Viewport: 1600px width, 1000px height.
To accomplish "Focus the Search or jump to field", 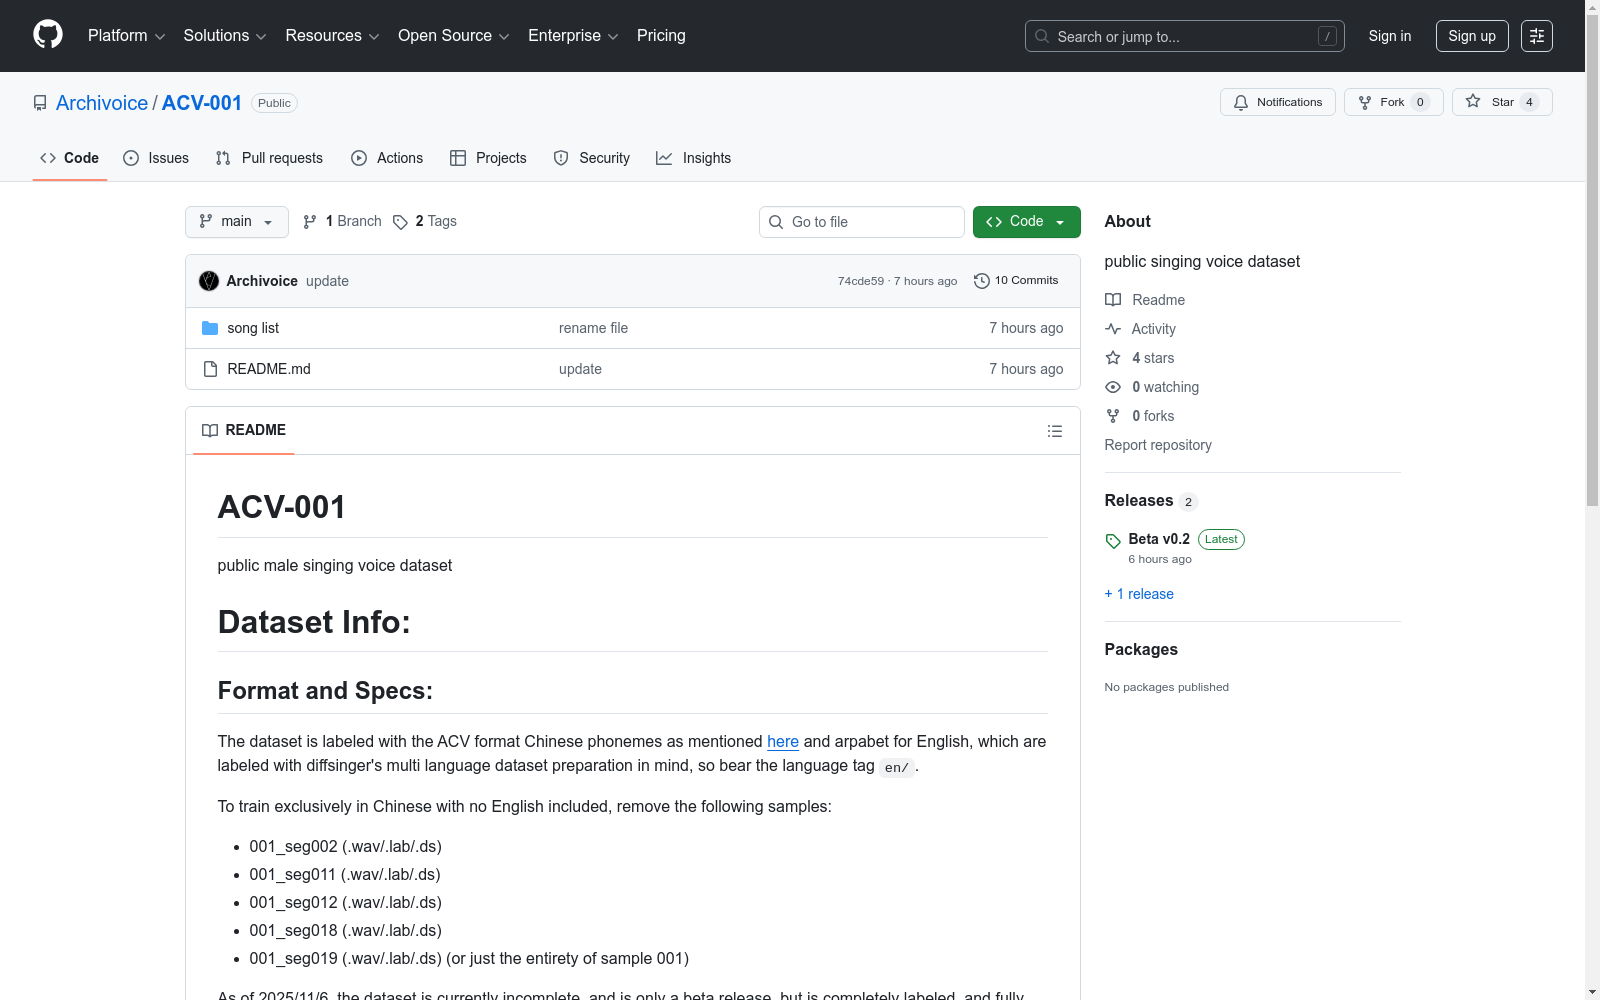I will click(1185, 36).
